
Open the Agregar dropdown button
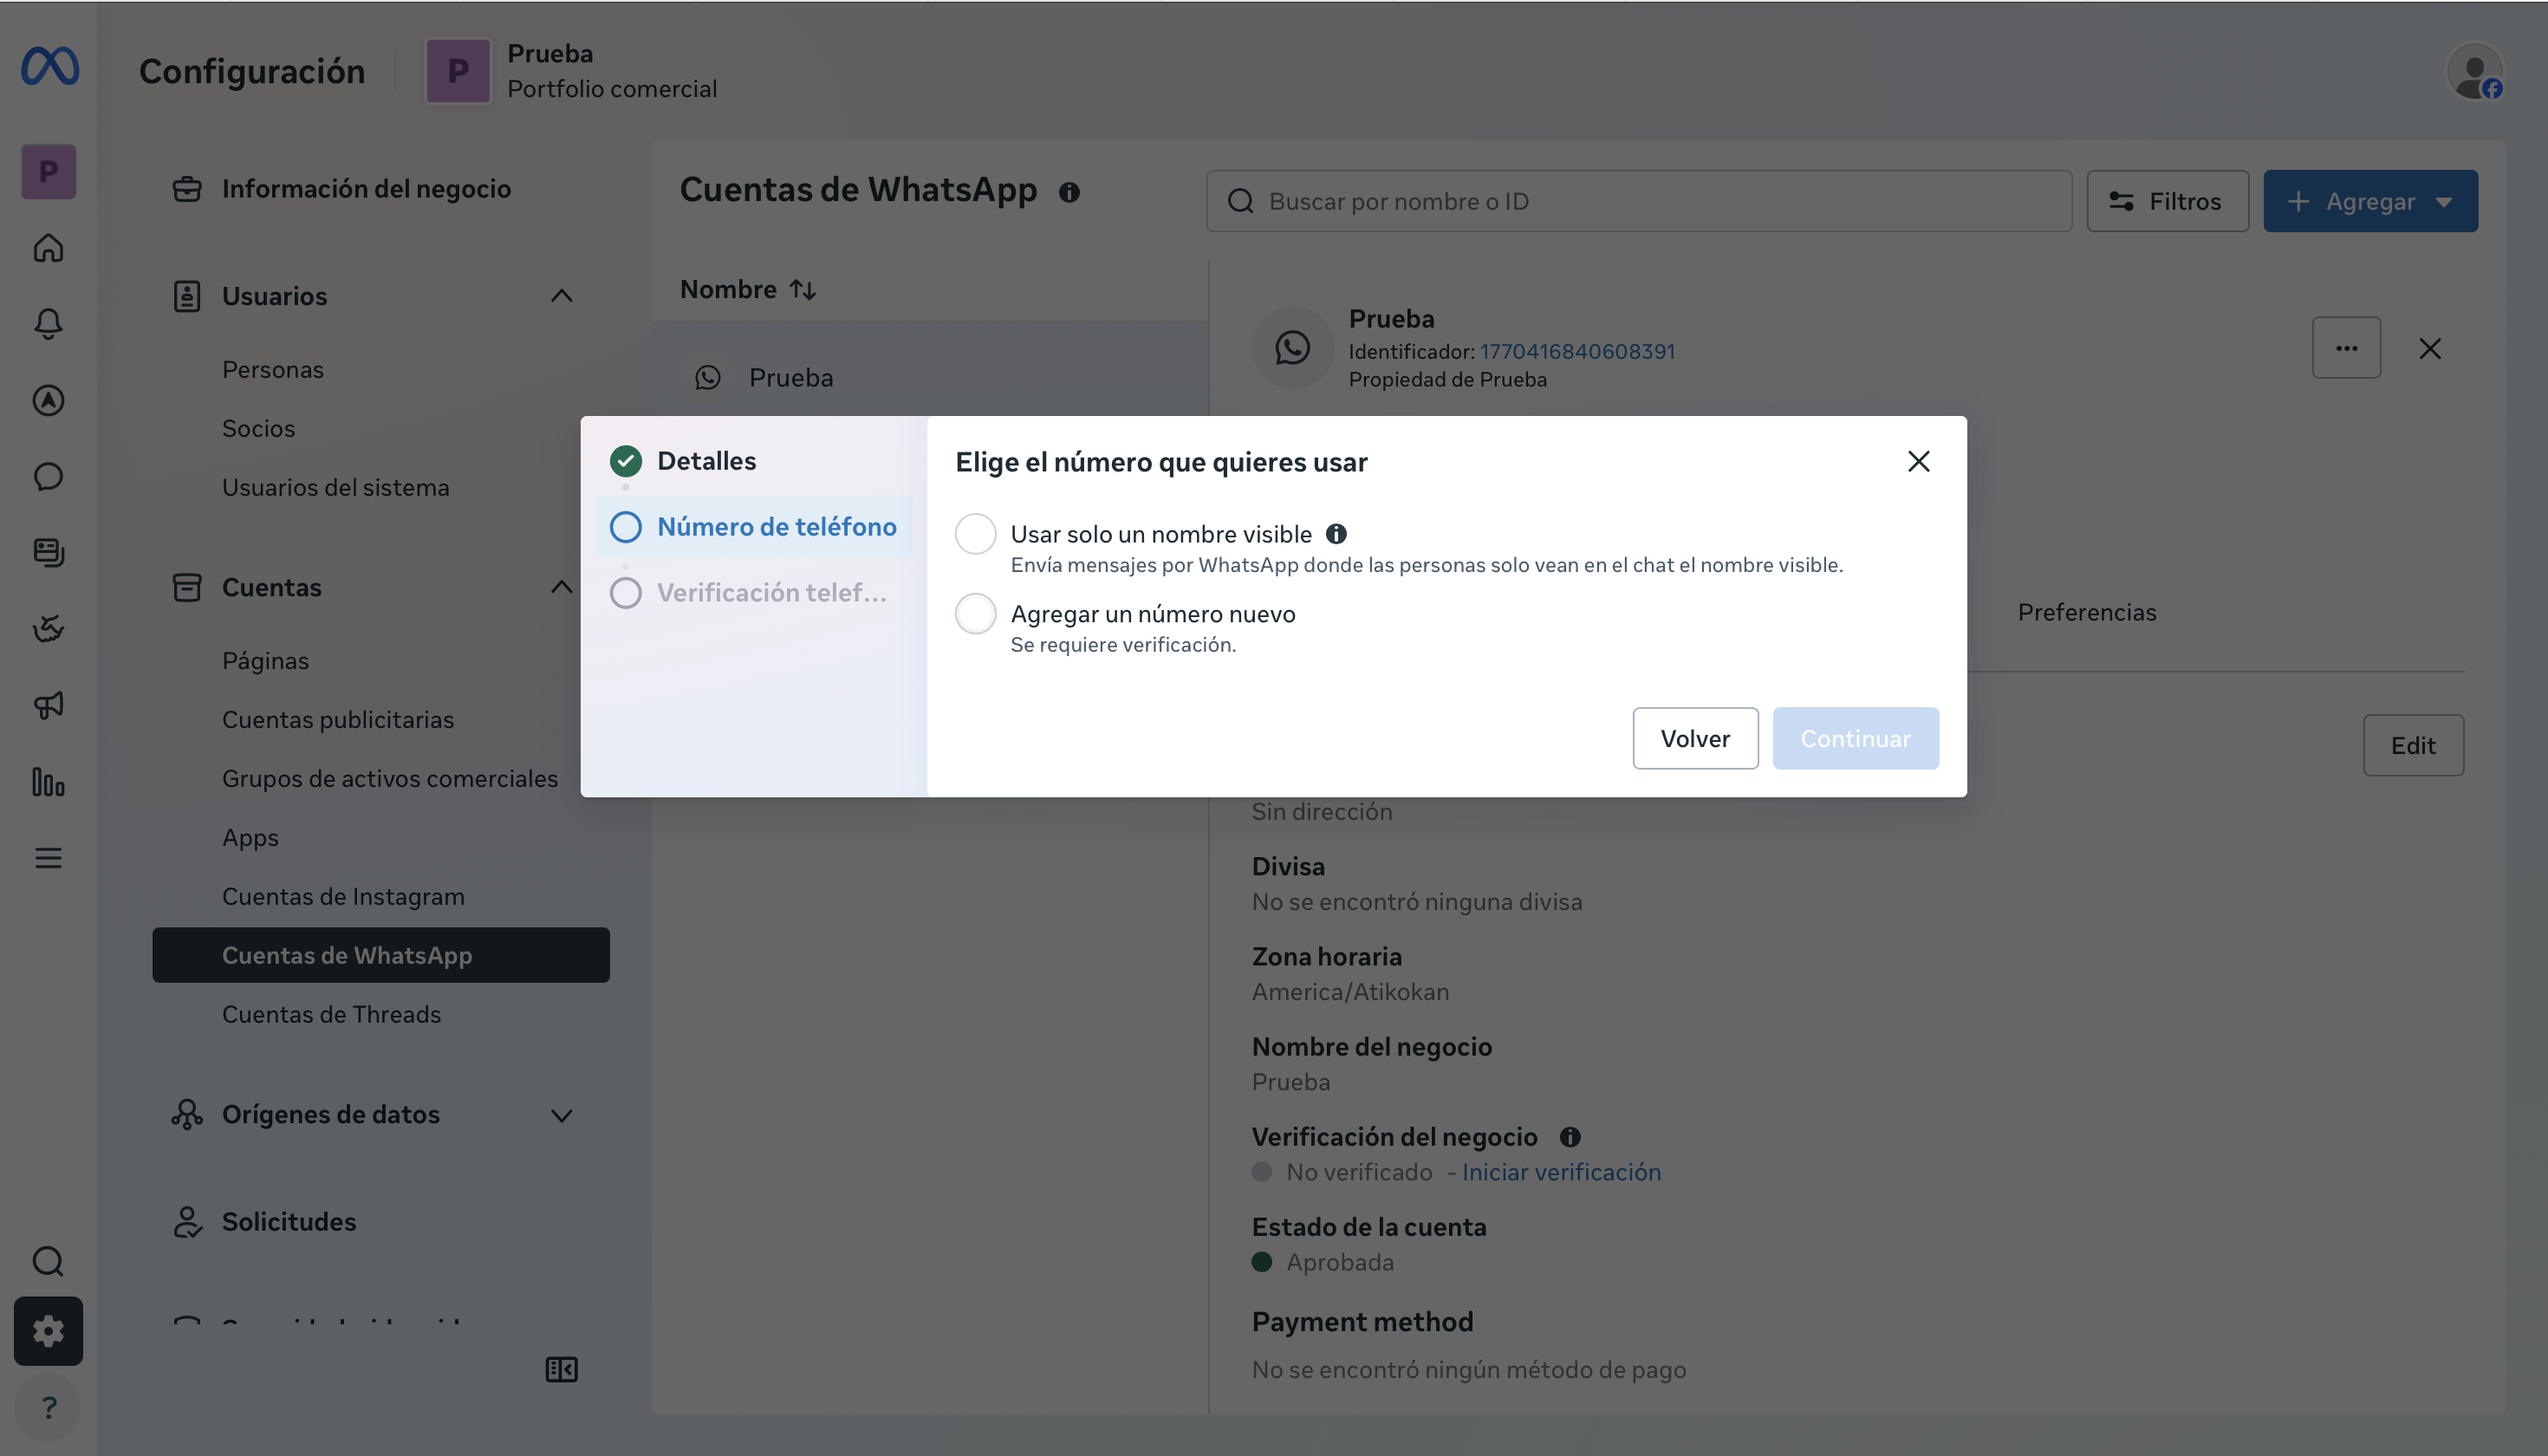(x=2370, y=201)
